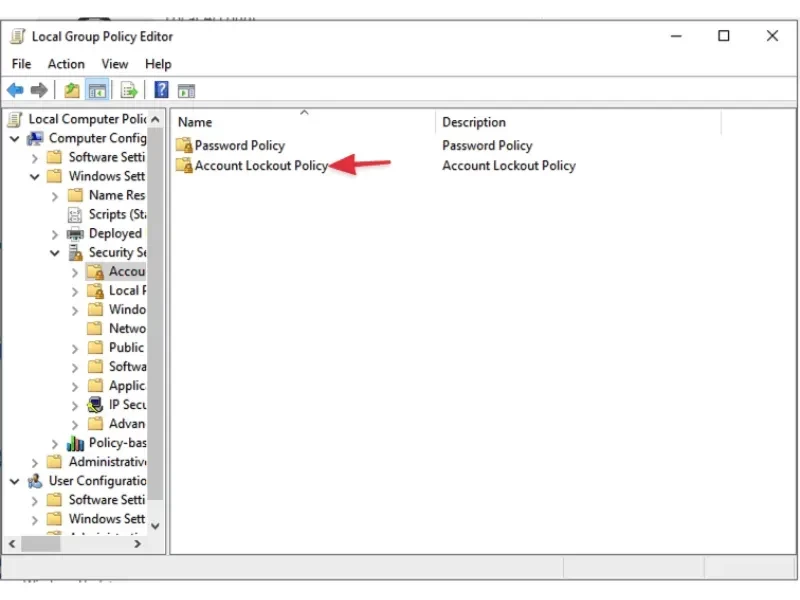Click the Up one level folder icon

tap(71, 90)
